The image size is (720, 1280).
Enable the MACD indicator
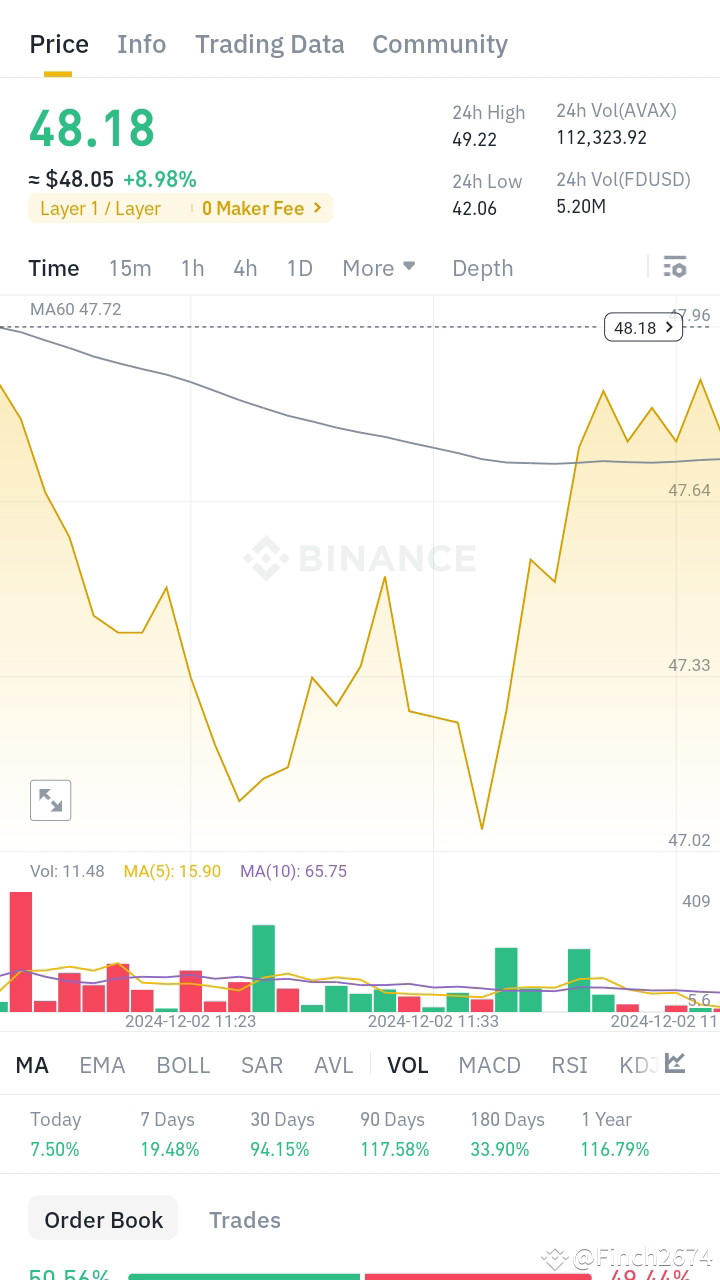click(490, 1065)
